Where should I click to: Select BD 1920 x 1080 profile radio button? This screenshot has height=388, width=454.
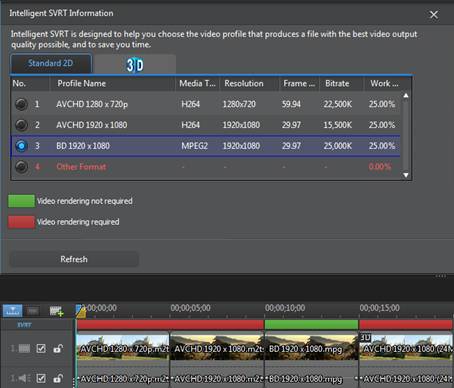pos(21,146)
